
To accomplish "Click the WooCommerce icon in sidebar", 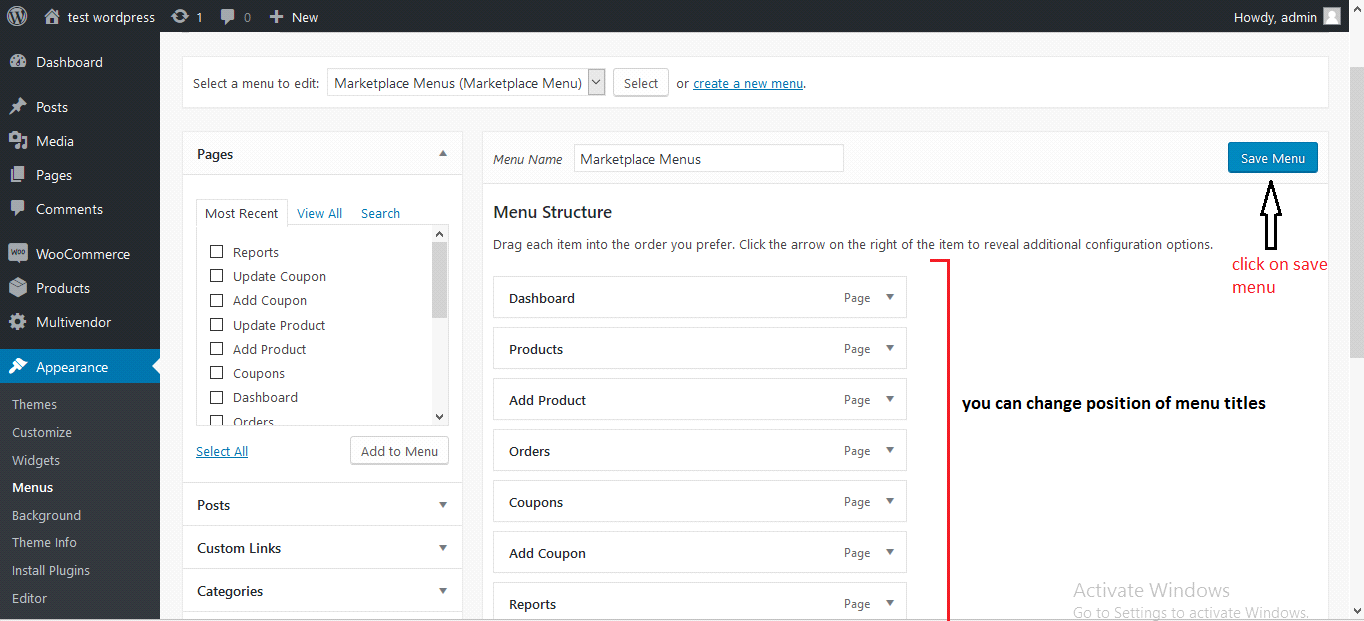I will pos(18,254).
